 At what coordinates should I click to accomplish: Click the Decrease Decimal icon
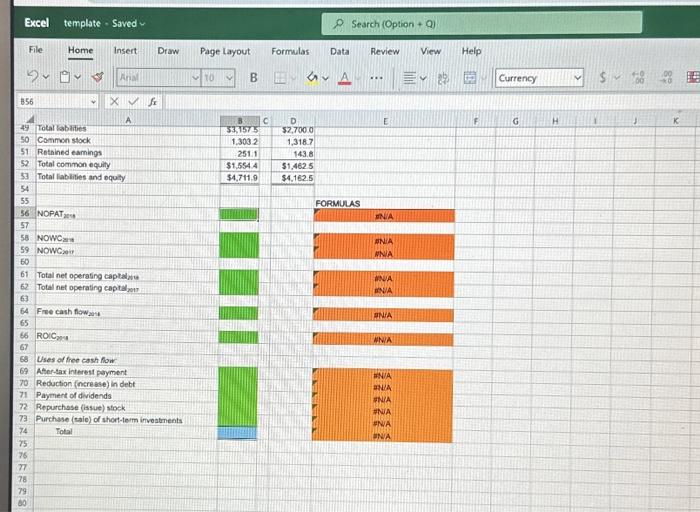click(667, 77)
